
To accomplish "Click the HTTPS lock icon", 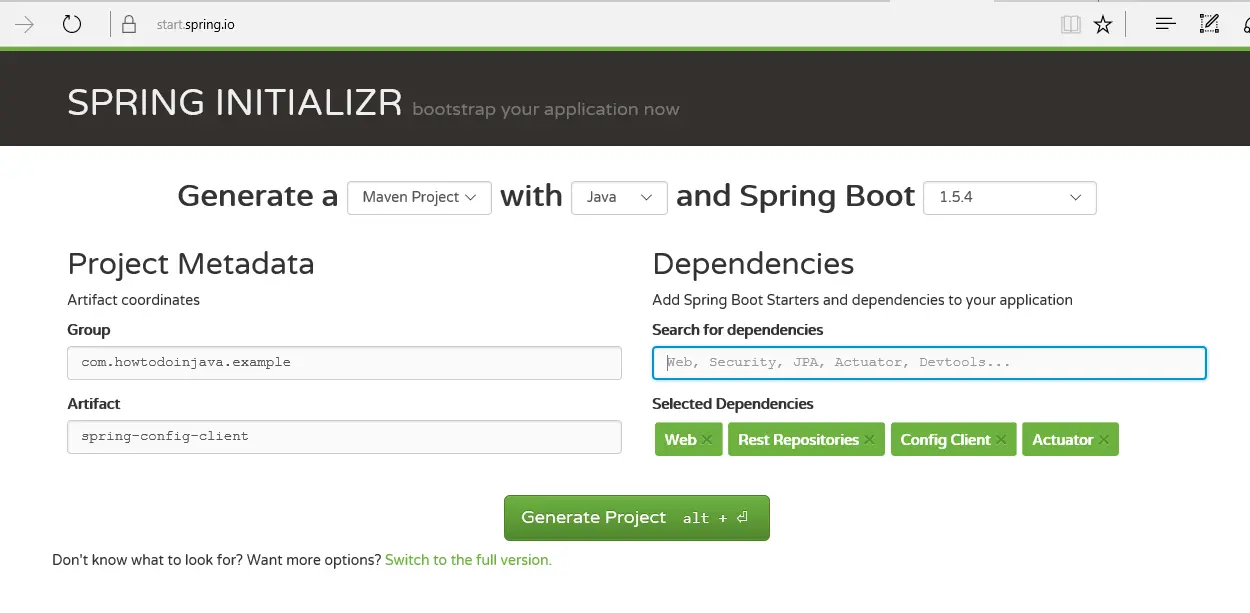I will point(128,23).
